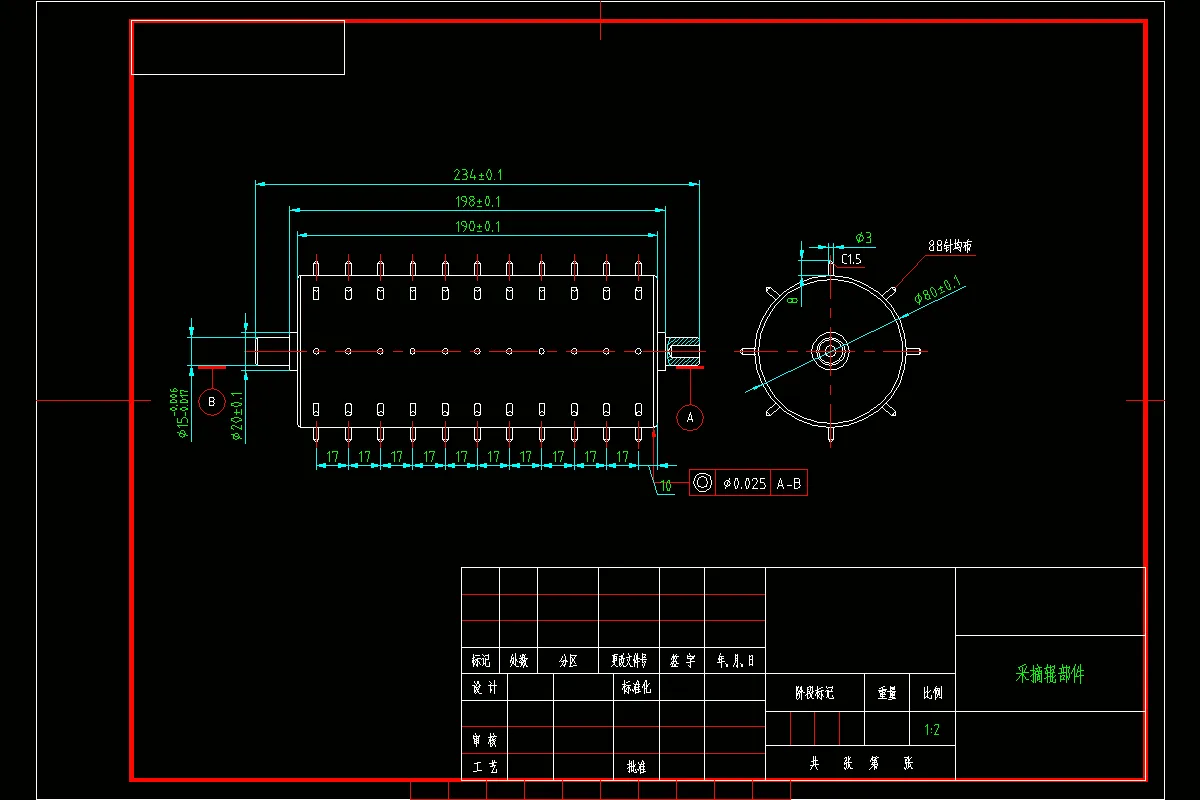This screenshot has width=1200, height=800.
Task: Pick the 190±0.1 dimension text
Action: coord(477,227)
